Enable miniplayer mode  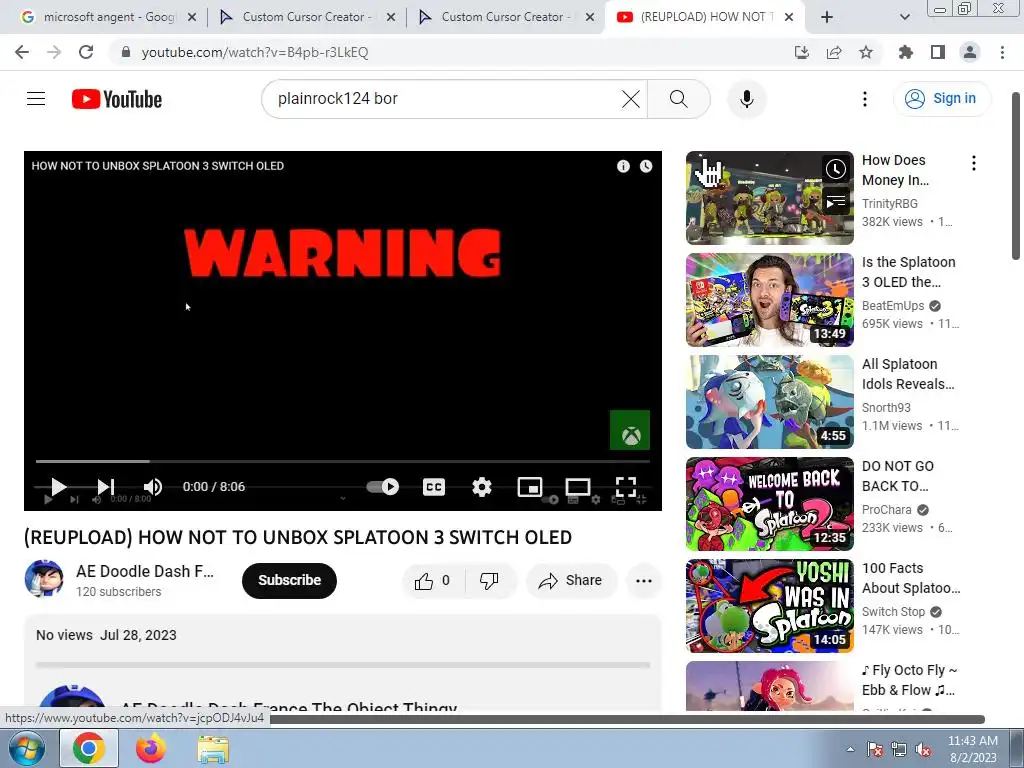point(530,487)
